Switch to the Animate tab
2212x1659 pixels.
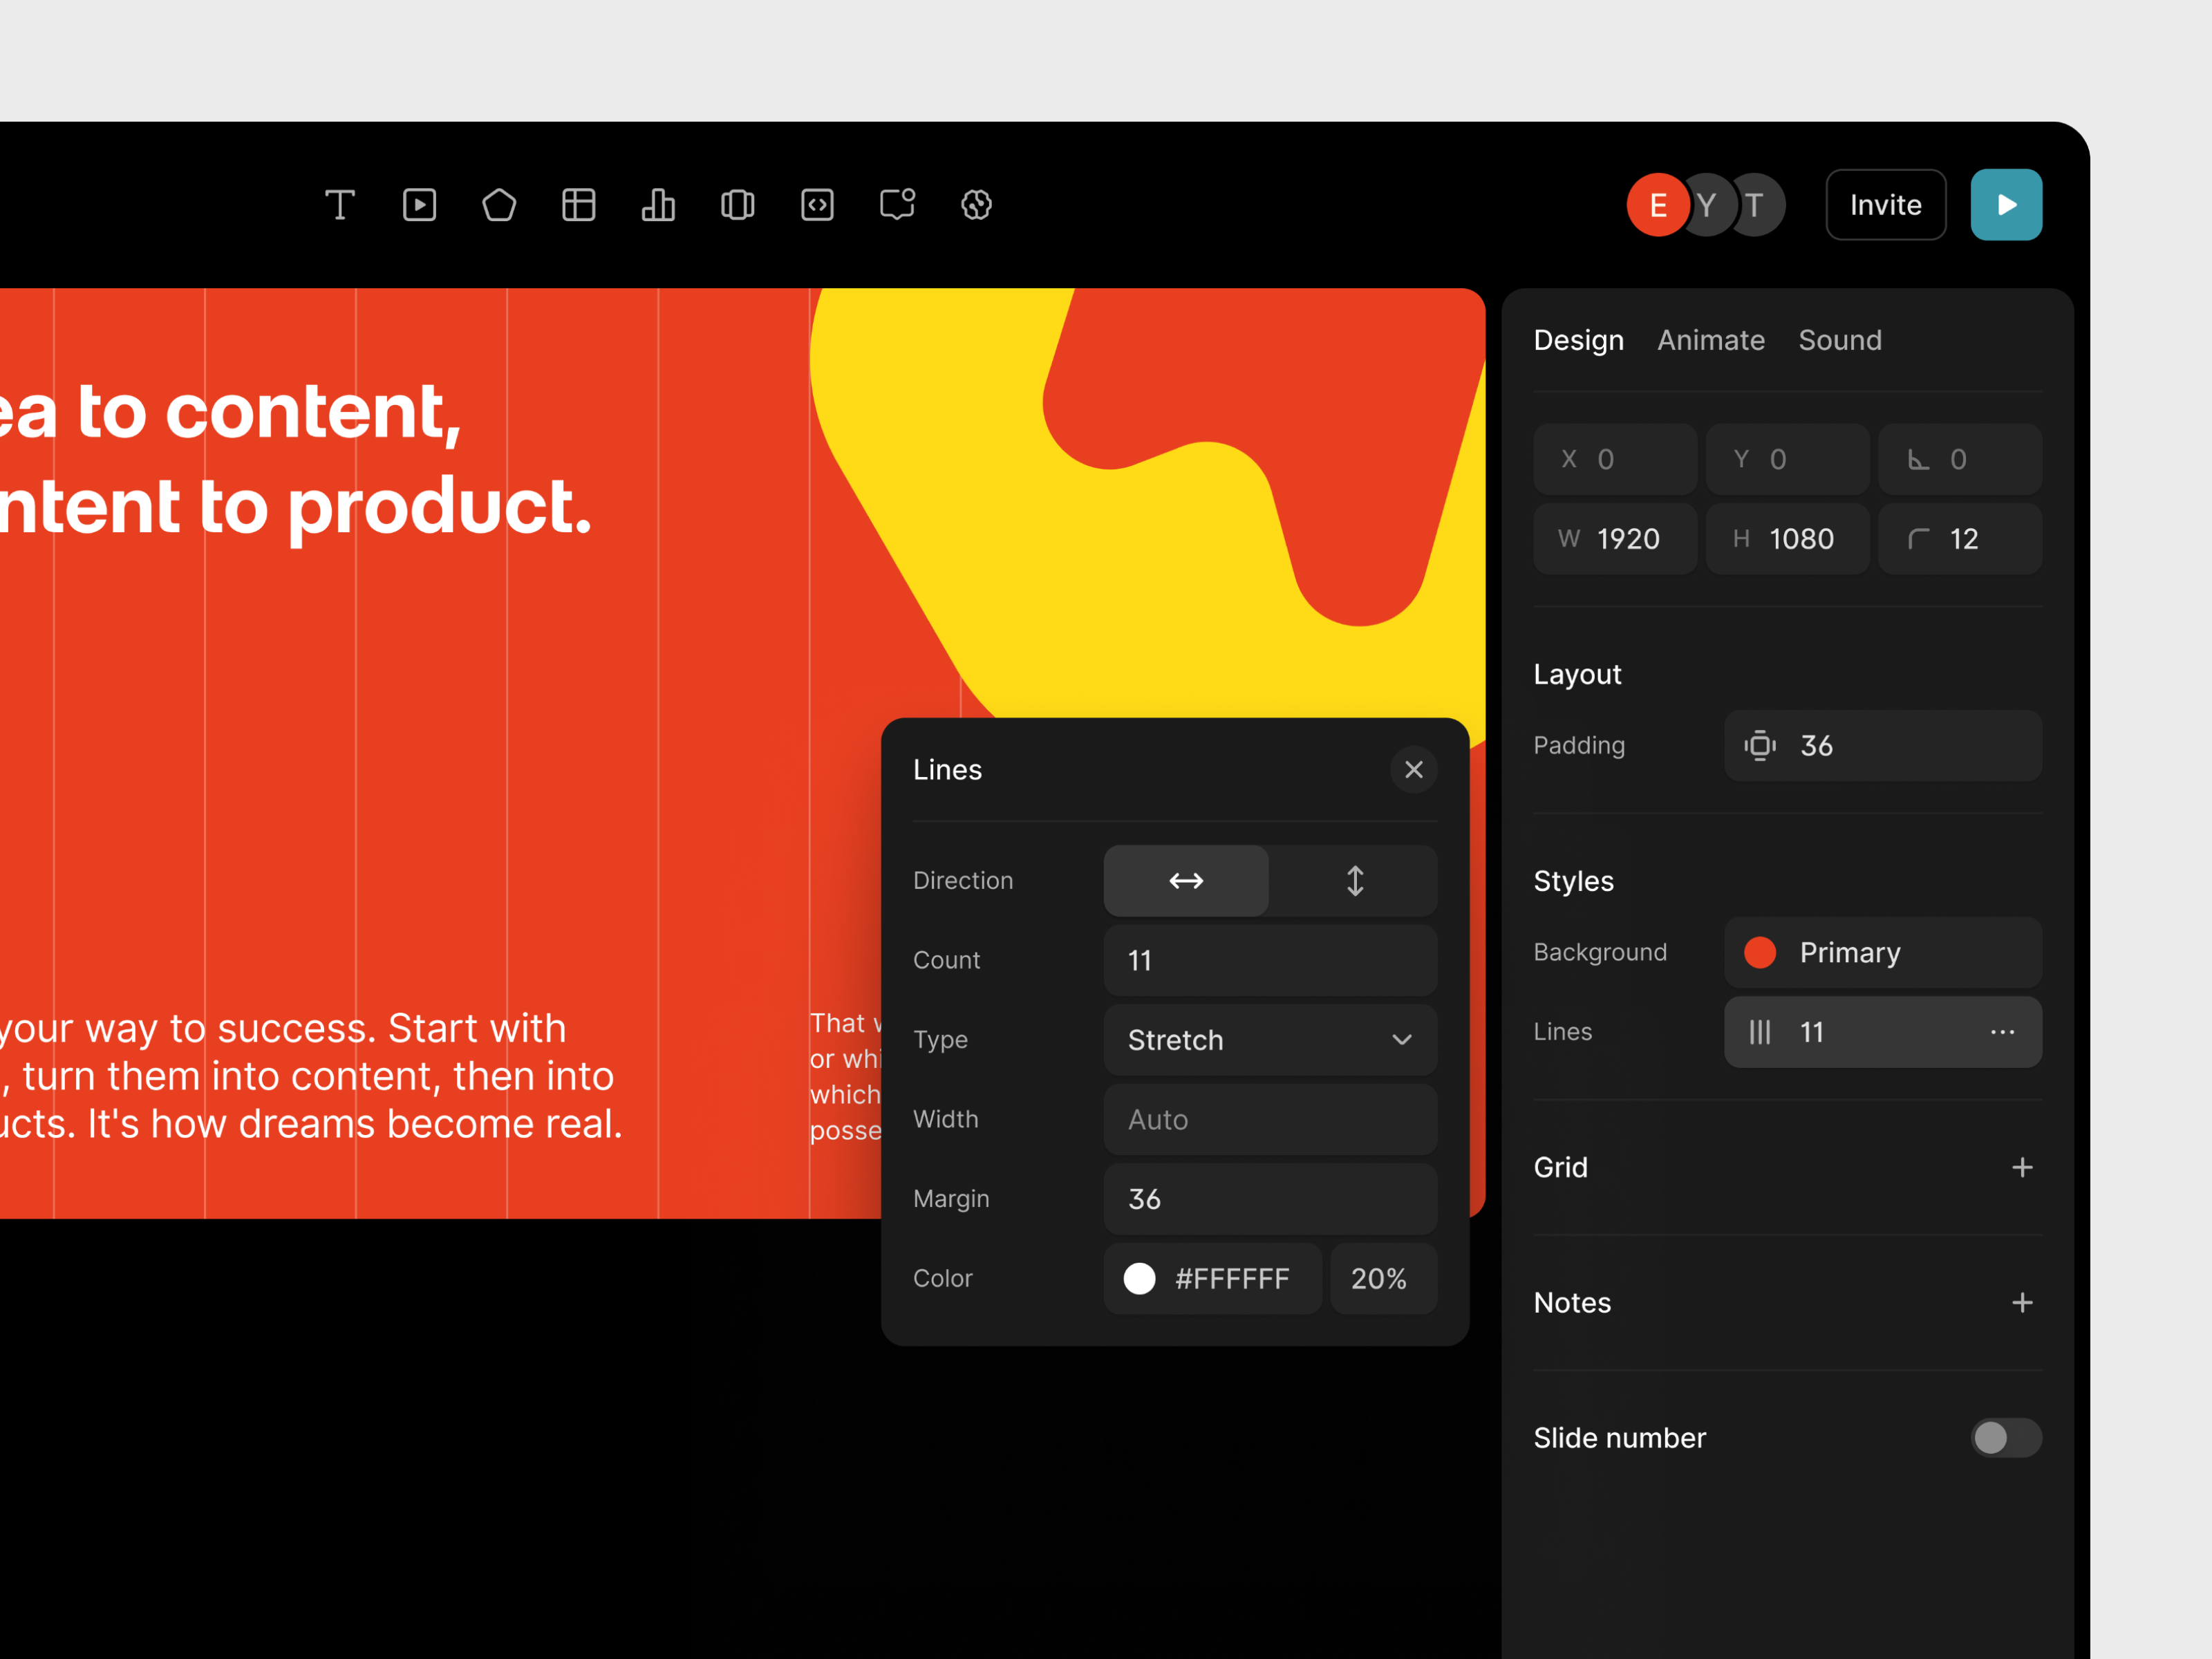point(1711,340)
